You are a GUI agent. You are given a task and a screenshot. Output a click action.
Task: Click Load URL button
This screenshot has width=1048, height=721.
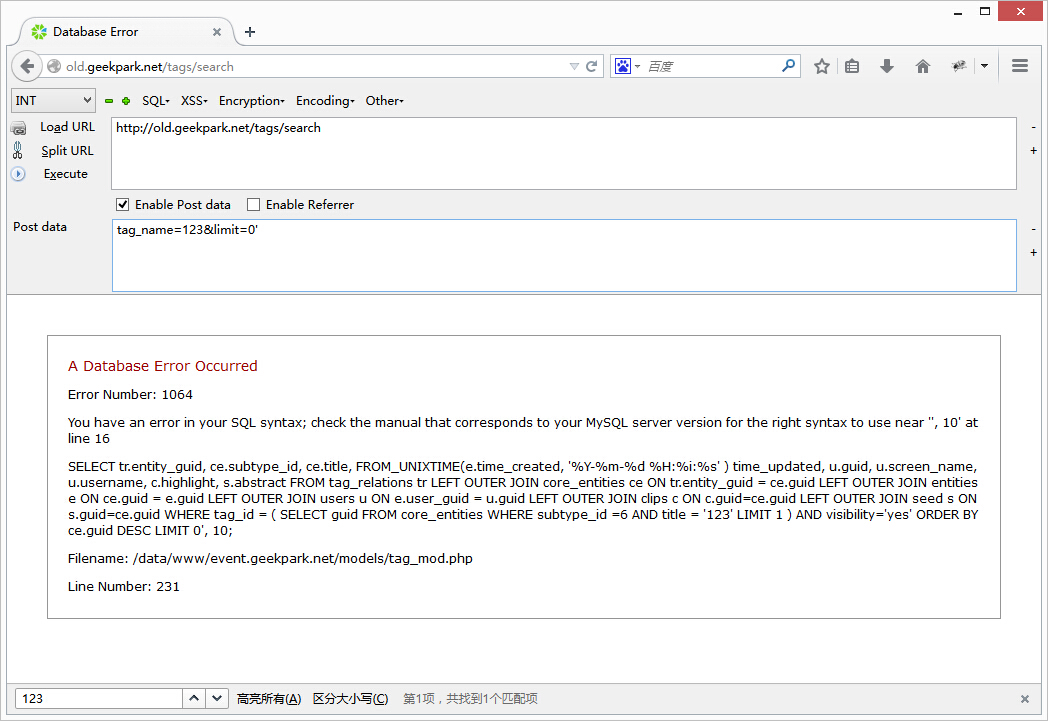[68, 127]
